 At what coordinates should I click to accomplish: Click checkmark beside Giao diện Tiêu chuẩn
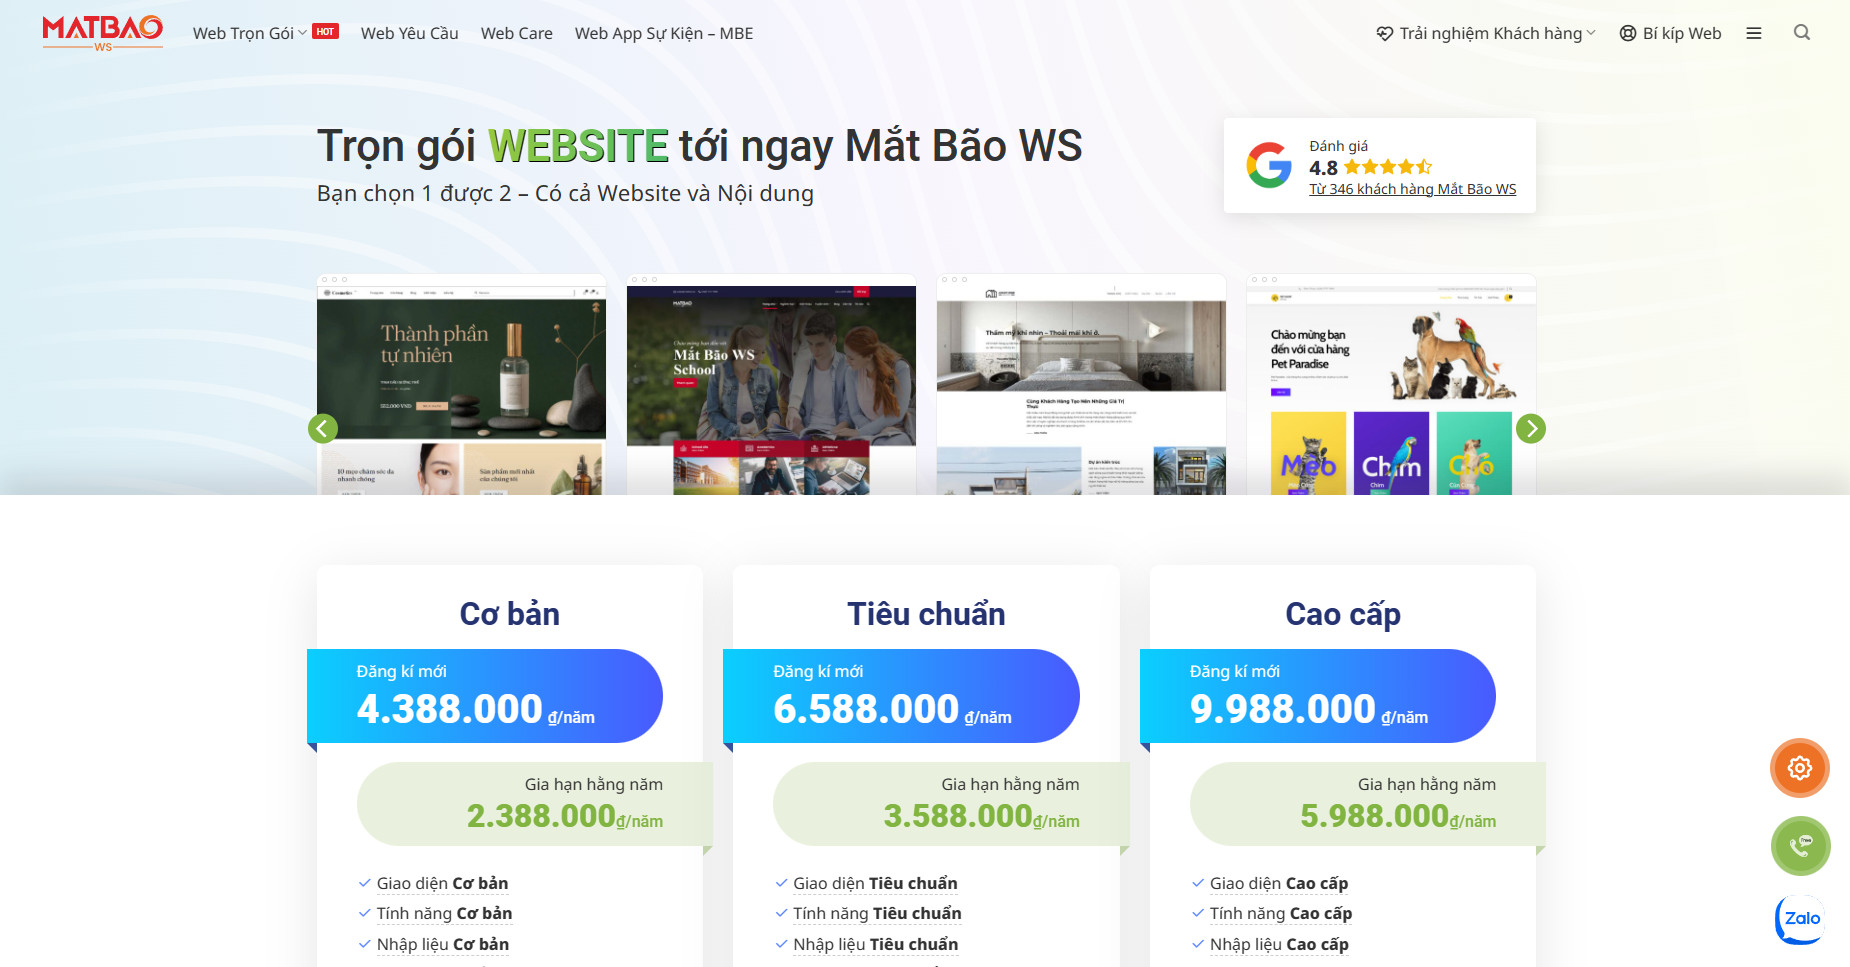pyautogui.click(x=781, y=883)
